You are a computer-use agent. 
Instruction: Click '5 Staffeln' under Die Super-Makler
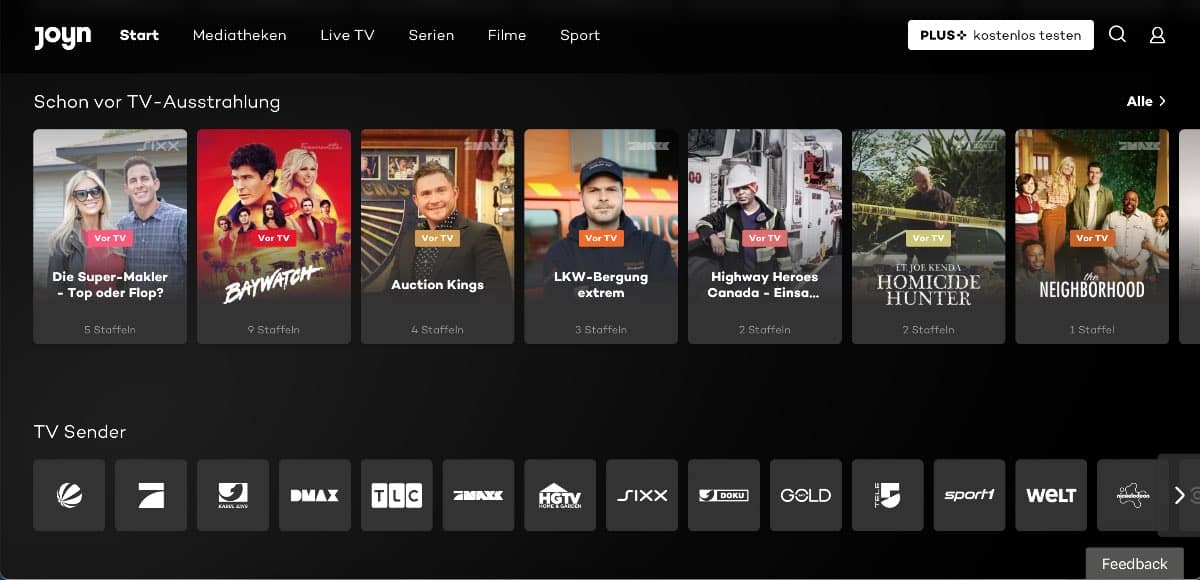tap(110, 329)
